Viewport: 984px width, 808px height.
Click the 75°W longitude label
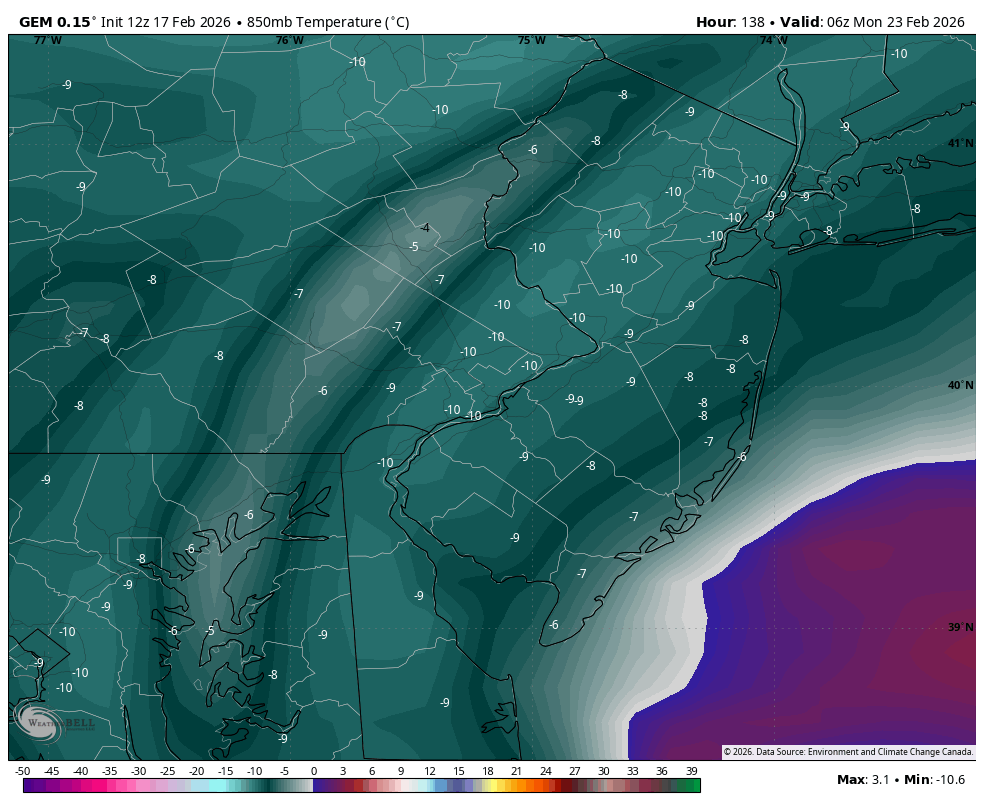point(531,40)
